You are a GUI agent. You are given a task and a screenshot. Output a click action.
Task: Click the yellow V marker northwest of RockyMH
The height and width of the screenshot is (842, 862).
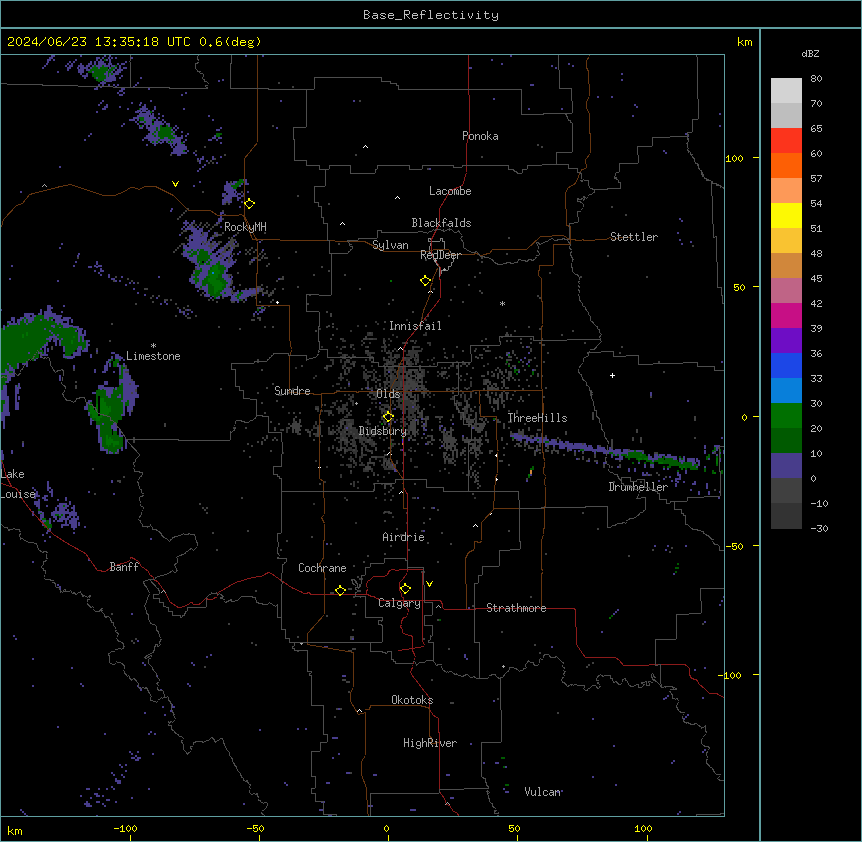175,184
